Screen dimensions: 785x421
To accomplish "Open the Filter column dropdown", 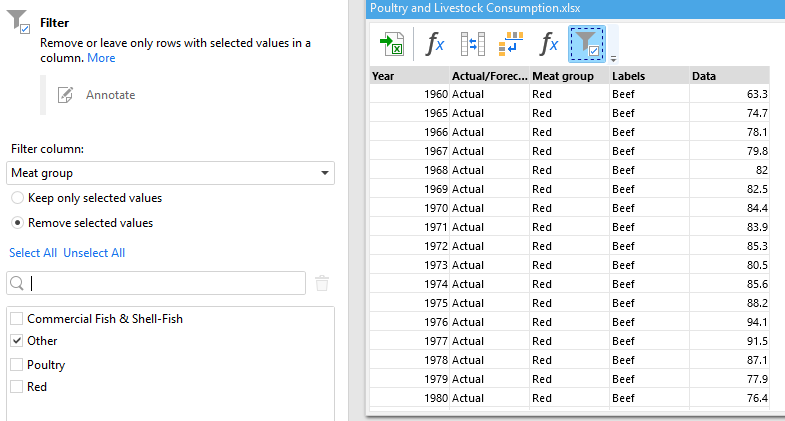I will tap(171, 173).
